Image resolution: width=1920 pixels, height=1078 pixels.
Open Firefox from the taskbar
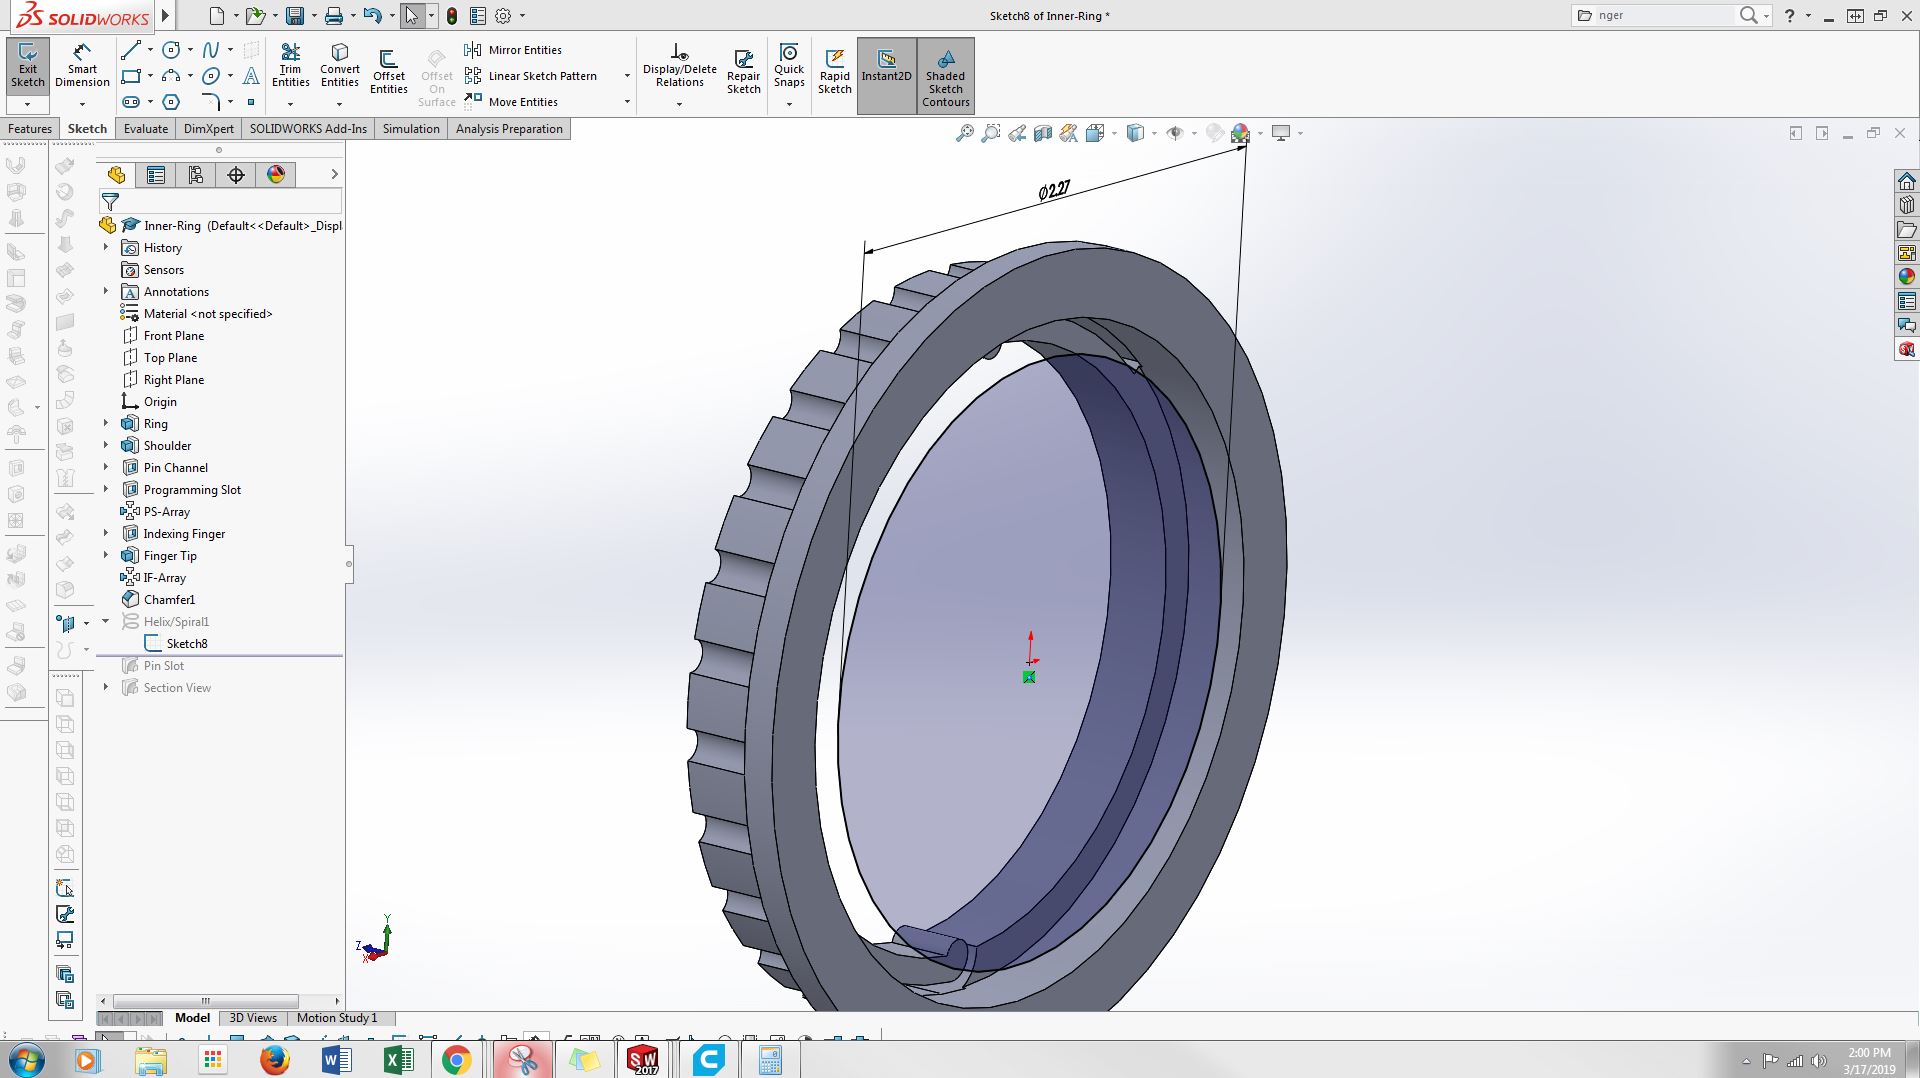[274, 1060]
